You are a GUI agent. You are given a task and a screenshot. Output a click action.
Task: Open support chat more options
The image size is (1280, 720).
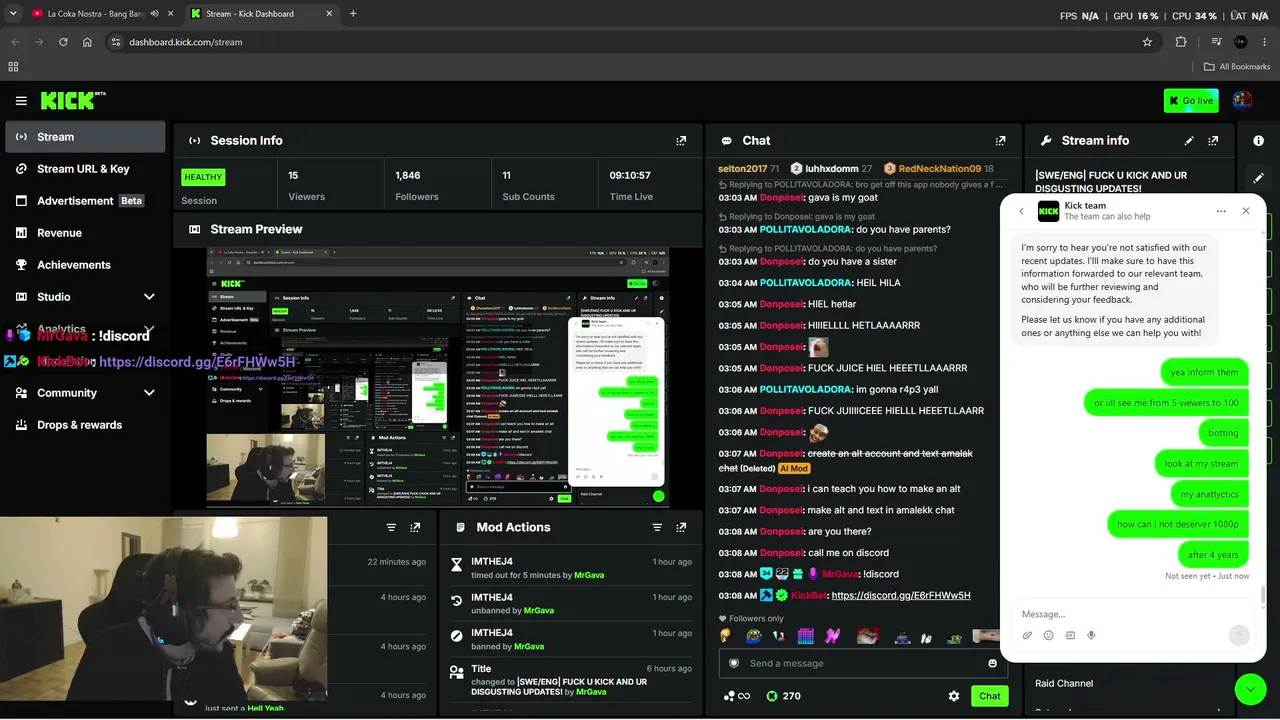(1221, 211)
